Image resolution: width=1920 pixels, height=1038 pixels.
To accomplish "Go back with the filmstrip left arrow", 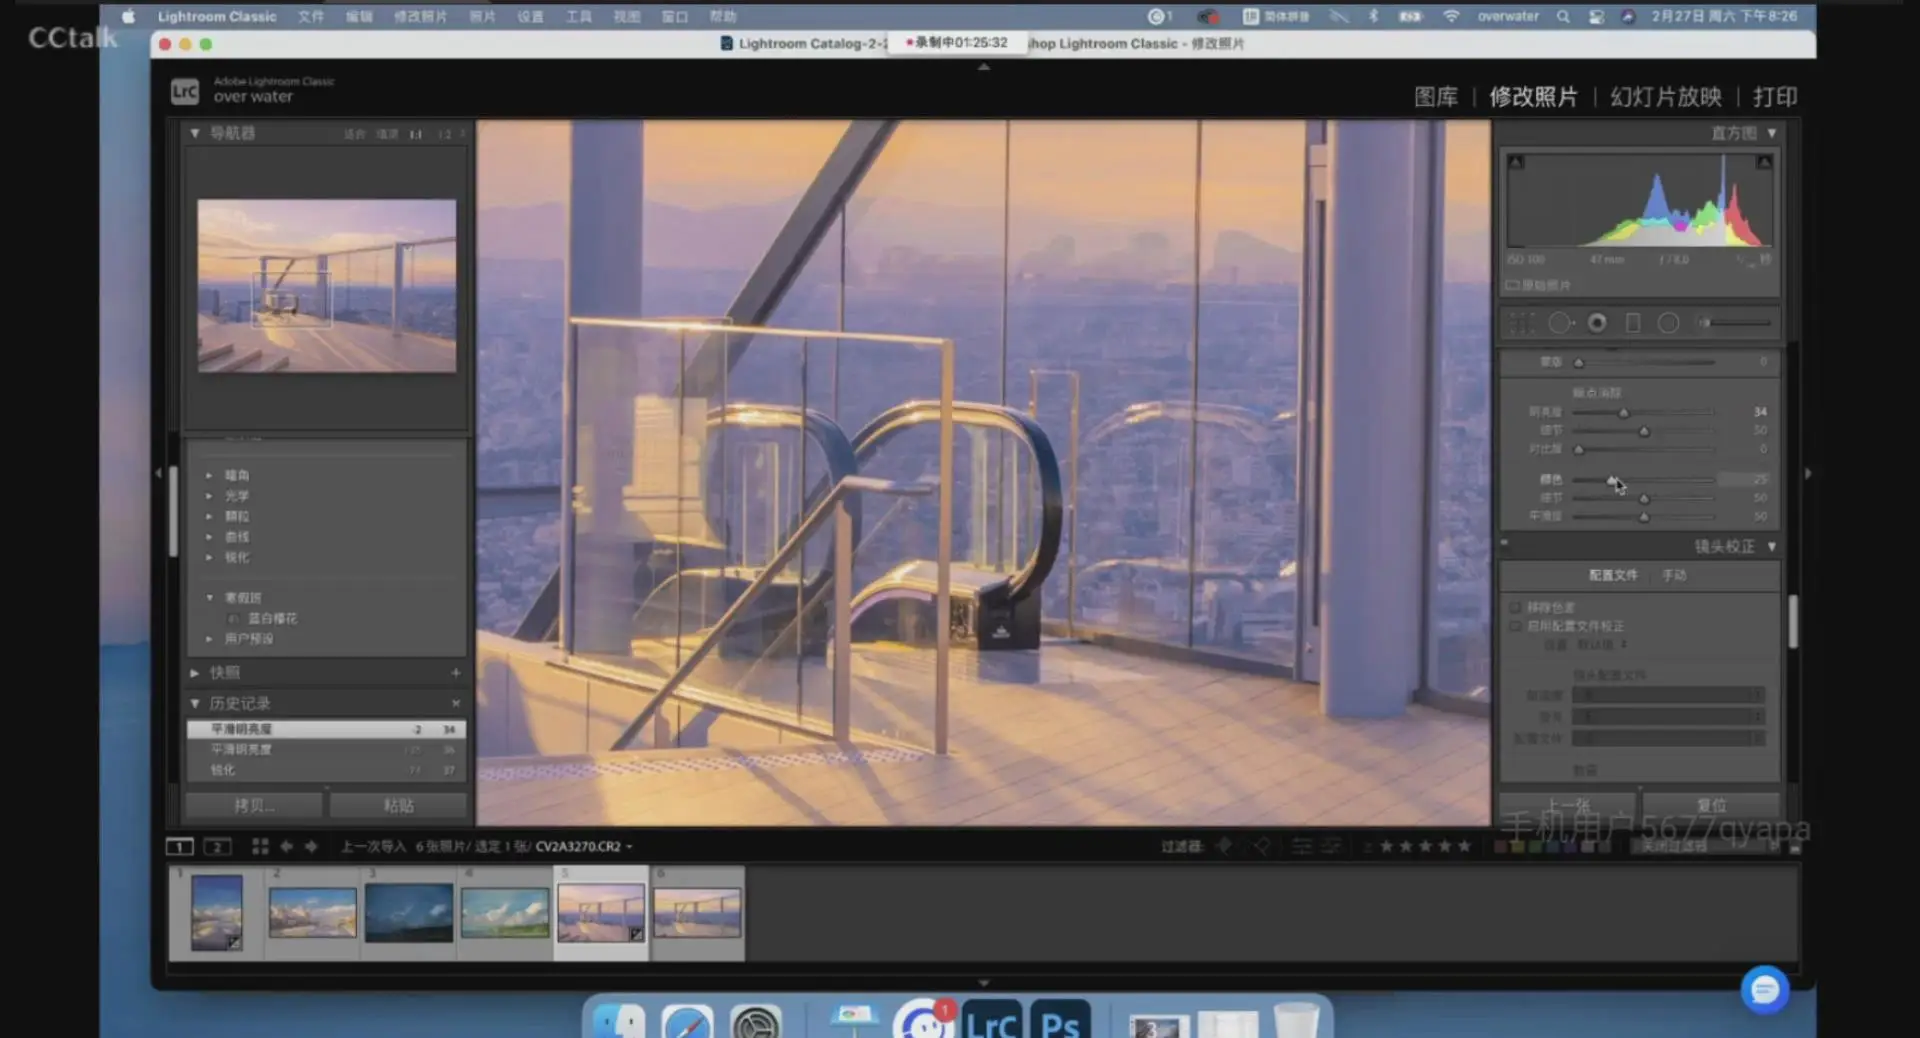I will coord(287,847).
